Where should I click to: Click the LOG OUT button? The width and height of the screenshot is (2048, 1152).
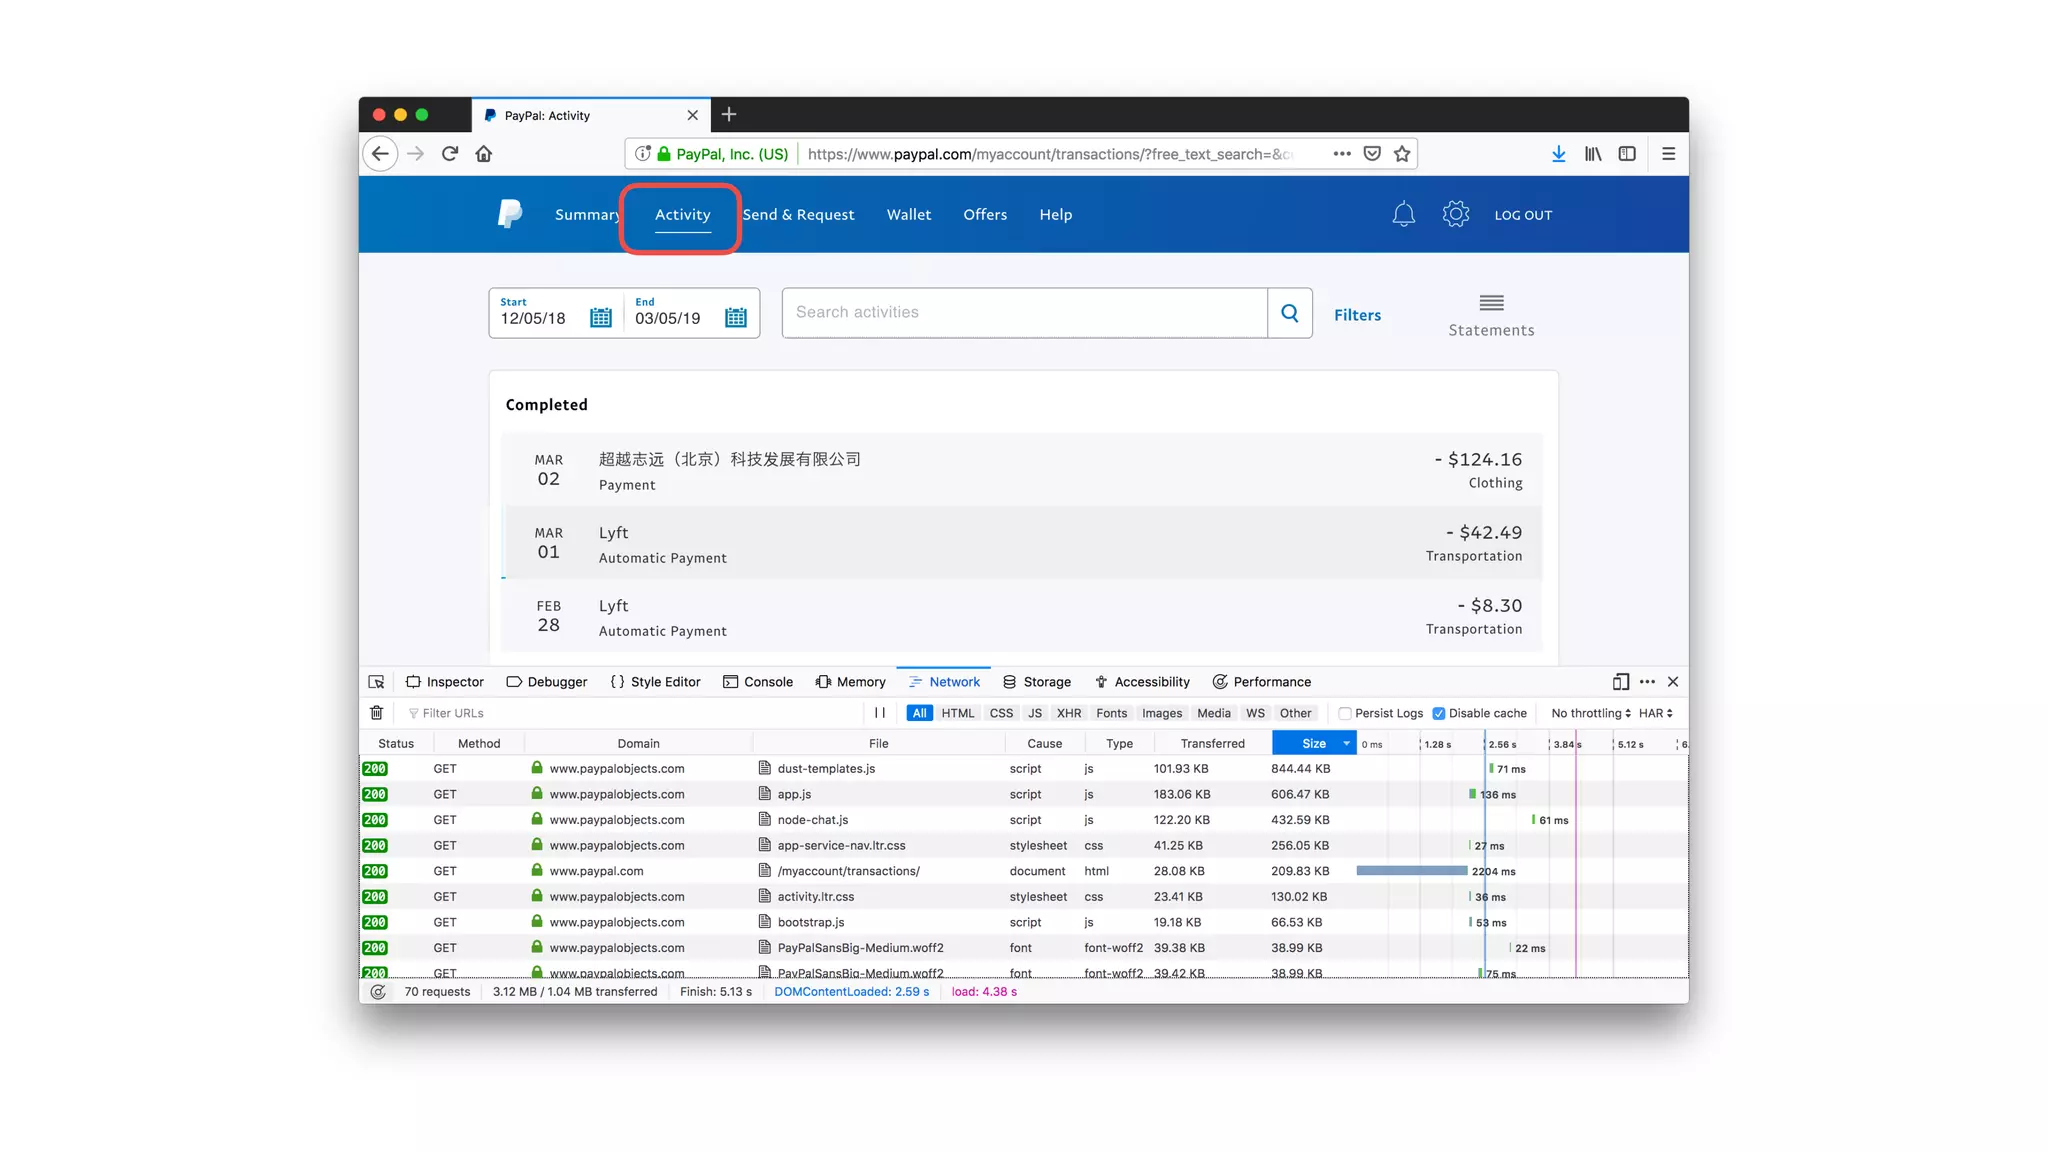pos(1523,215)
